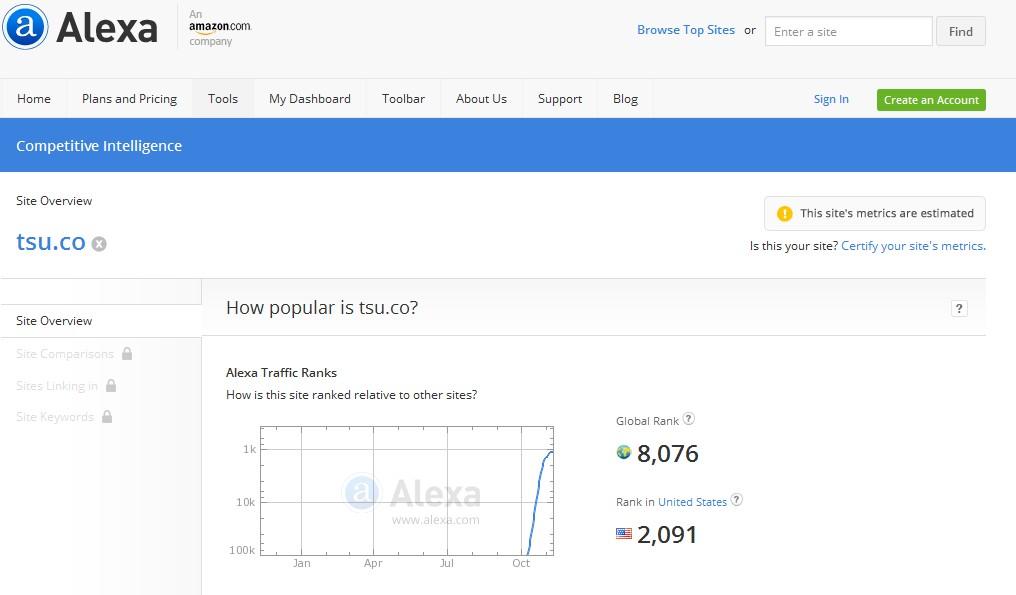Select the locked Site Comparisons sidebar item
Screen dimensions: 1016x595
(65, 354)
